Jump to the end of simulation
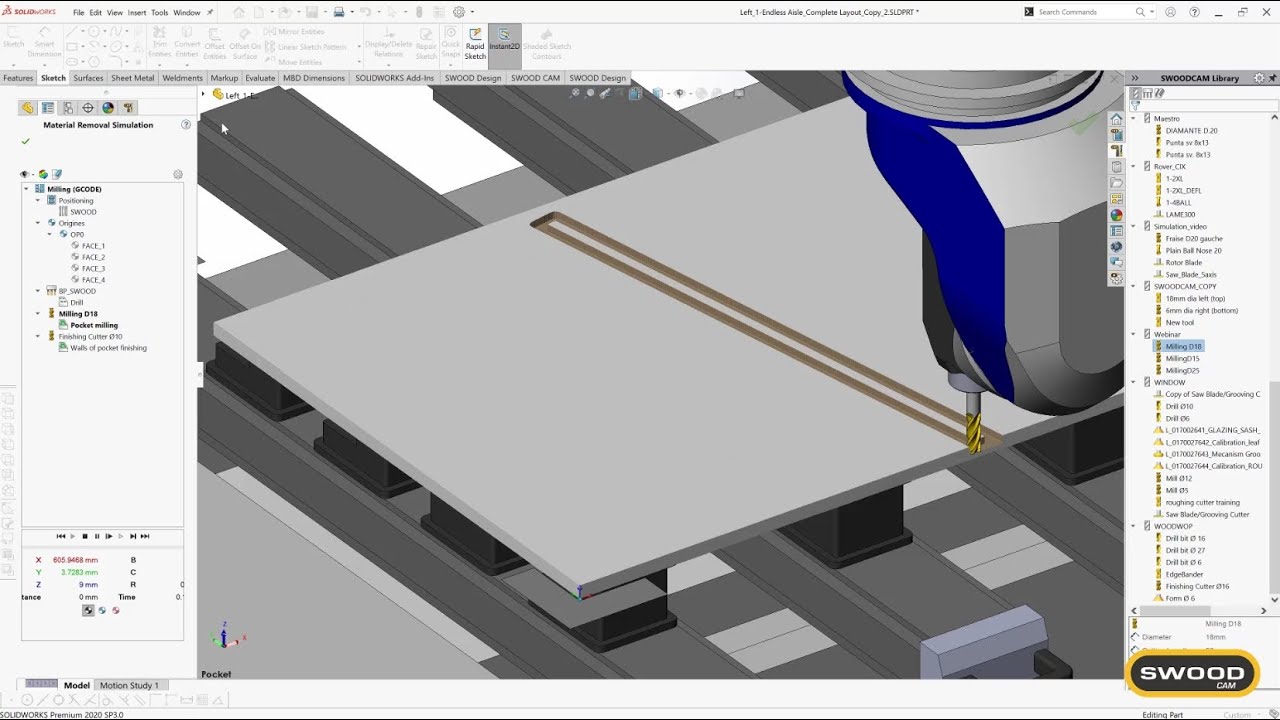Image resolution: width=1280 pixels, height=720 pixels. tap(145, 536)
